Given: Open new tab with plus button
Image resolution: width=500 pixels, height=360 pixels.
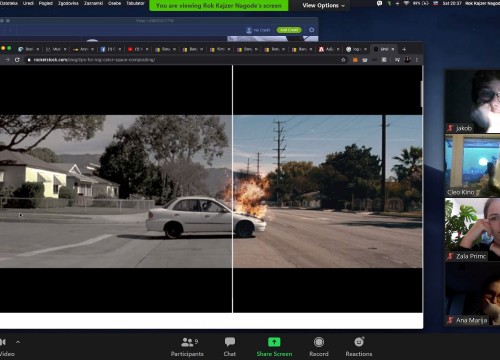Looking at the screenshot, I should pyautogui.click(x=404, y=49).
